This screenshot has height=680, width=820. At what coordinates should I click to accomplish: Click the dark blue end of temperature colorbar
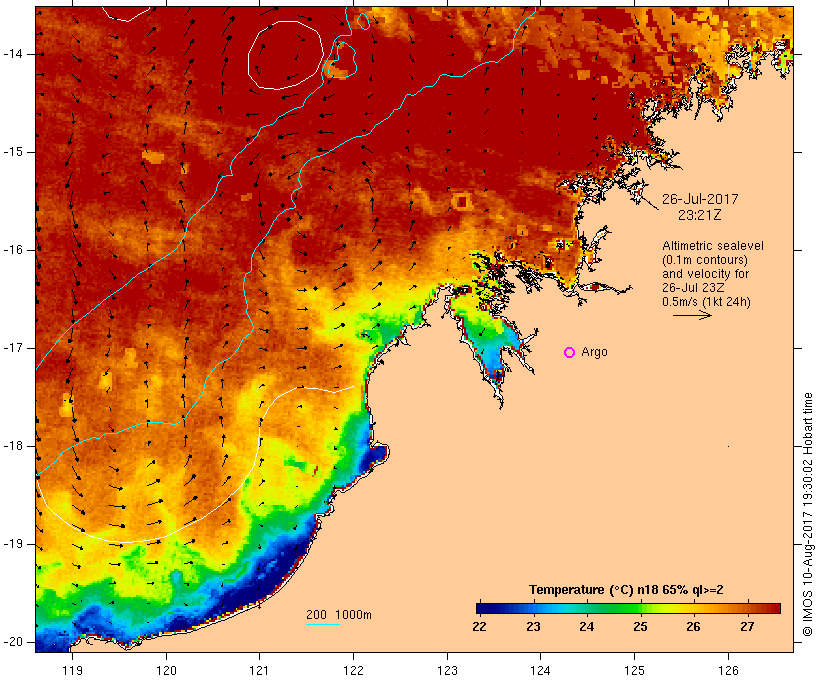pyautogui.click(x=482, y=608)
